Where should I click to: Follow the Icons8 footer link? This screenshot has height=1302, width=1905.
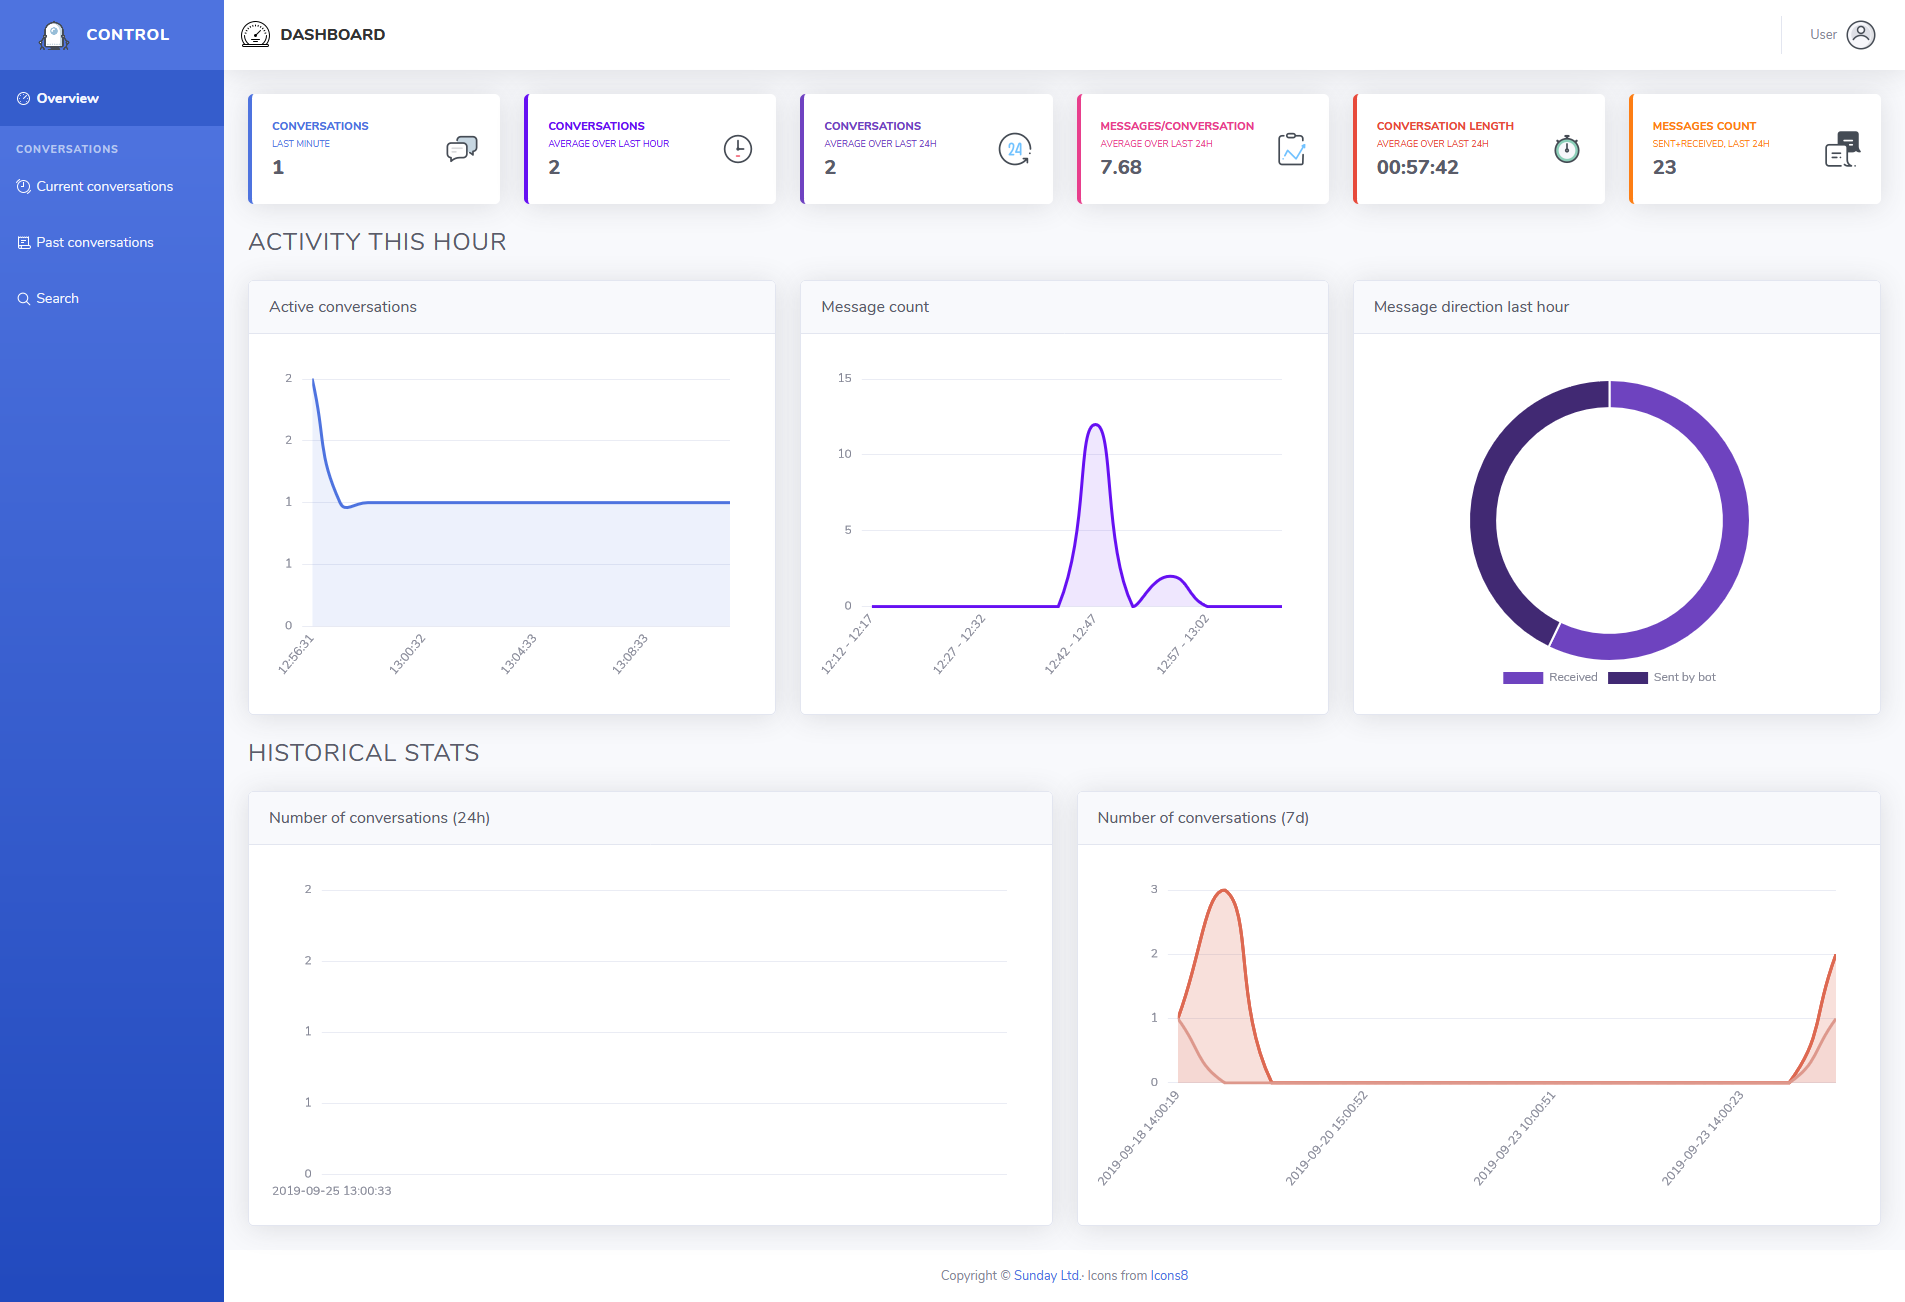click(1169, 1275)
